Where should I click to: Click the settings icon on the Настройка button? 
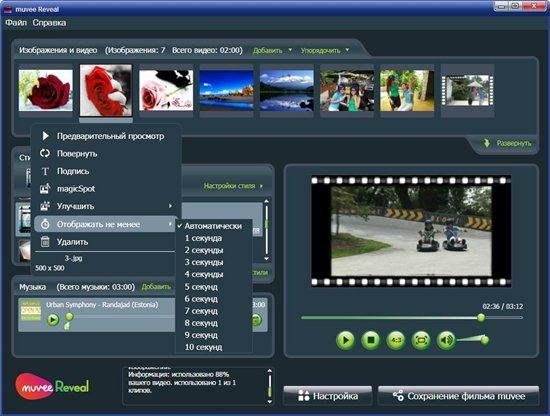[x=304, y=396]
